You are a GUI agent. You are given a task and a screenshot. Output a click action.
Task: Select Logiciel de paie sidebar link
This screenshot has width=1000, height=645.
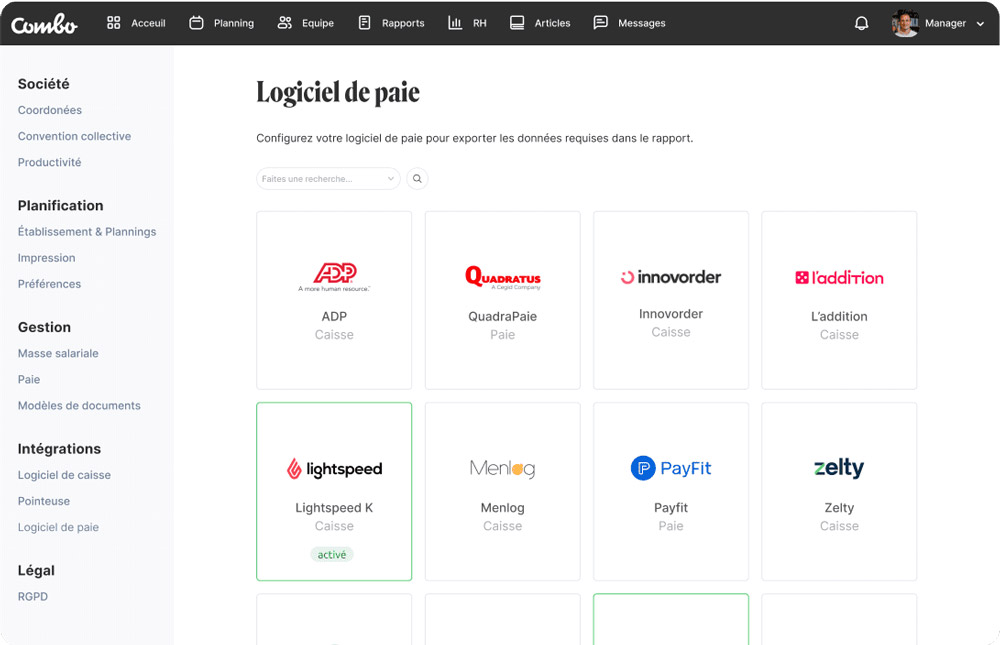(x=58, y=527)
